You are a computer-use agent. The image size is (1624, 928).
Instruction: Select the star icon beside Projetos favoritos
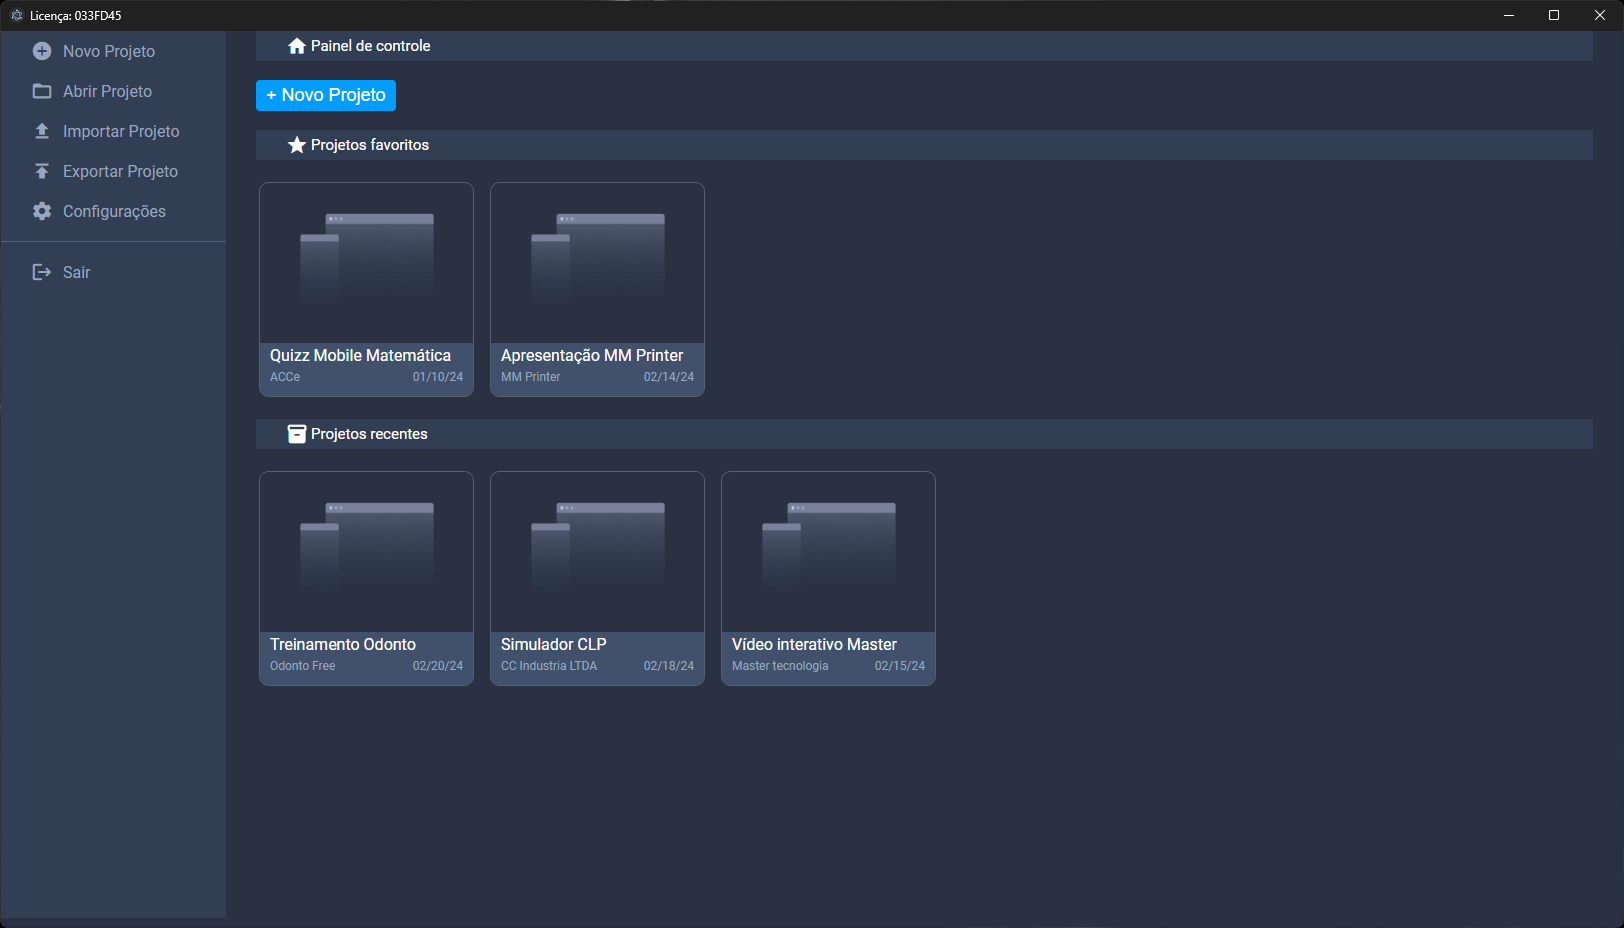click(296, 145)
